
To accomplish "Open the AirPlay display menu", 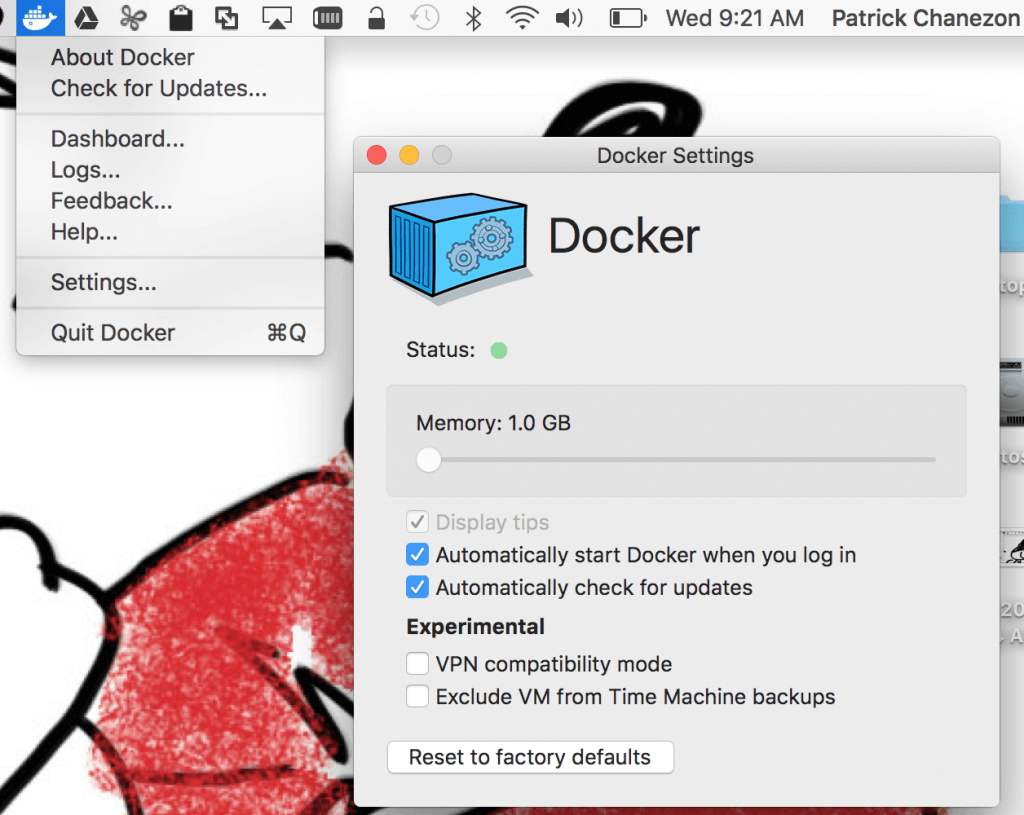I will click(277, 18).
